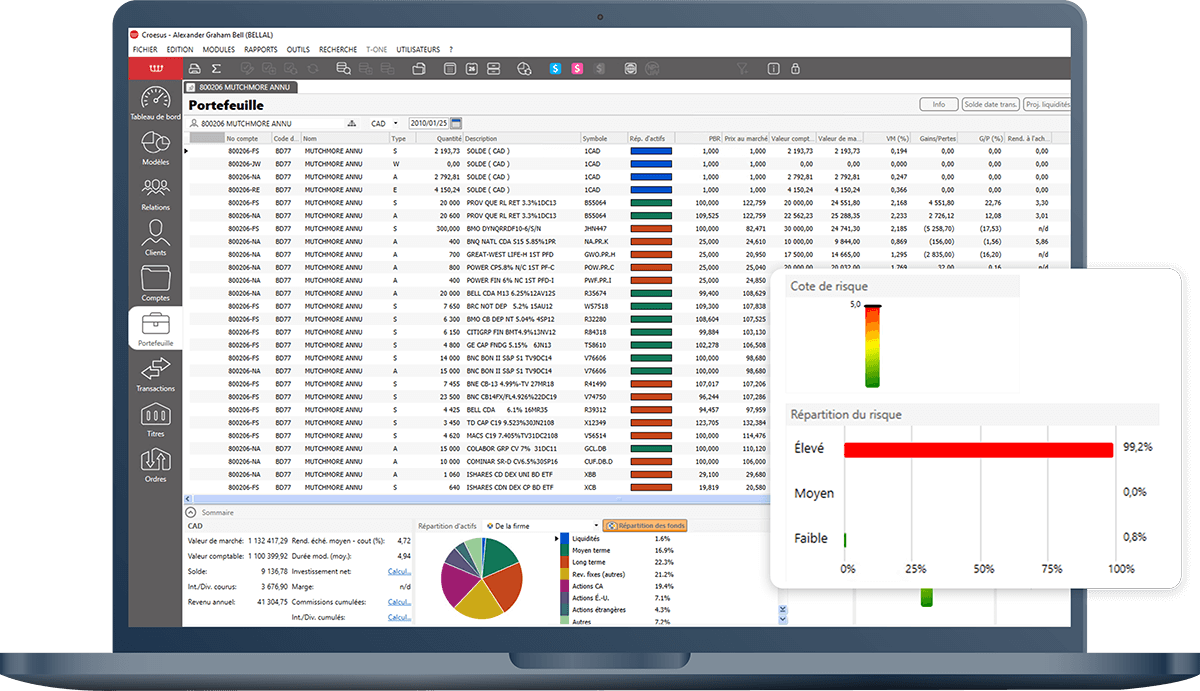Open the Ordres module
The image size is (1200, 691).
click(x=155, y=464)
